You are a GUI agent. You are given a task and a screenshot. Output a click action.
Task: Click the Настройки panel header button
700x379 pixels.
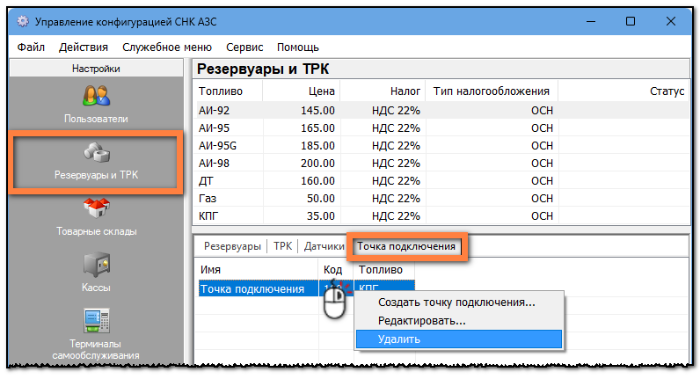pos(96,69)
